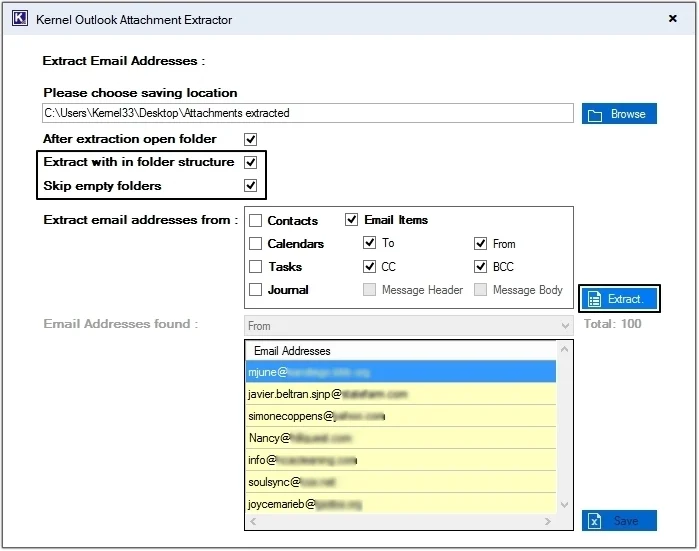Select the info@ email row
Viewport: 699px width, 551px height.
401,461
